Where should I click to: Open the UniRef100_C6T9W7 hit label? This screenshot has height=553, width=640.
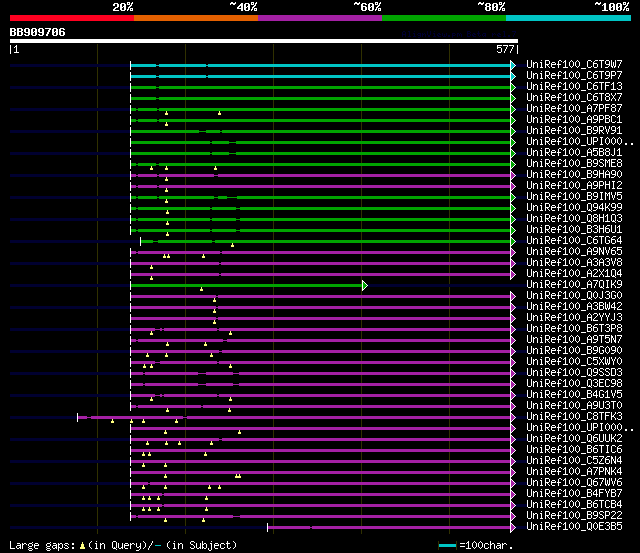click(574, 64)
